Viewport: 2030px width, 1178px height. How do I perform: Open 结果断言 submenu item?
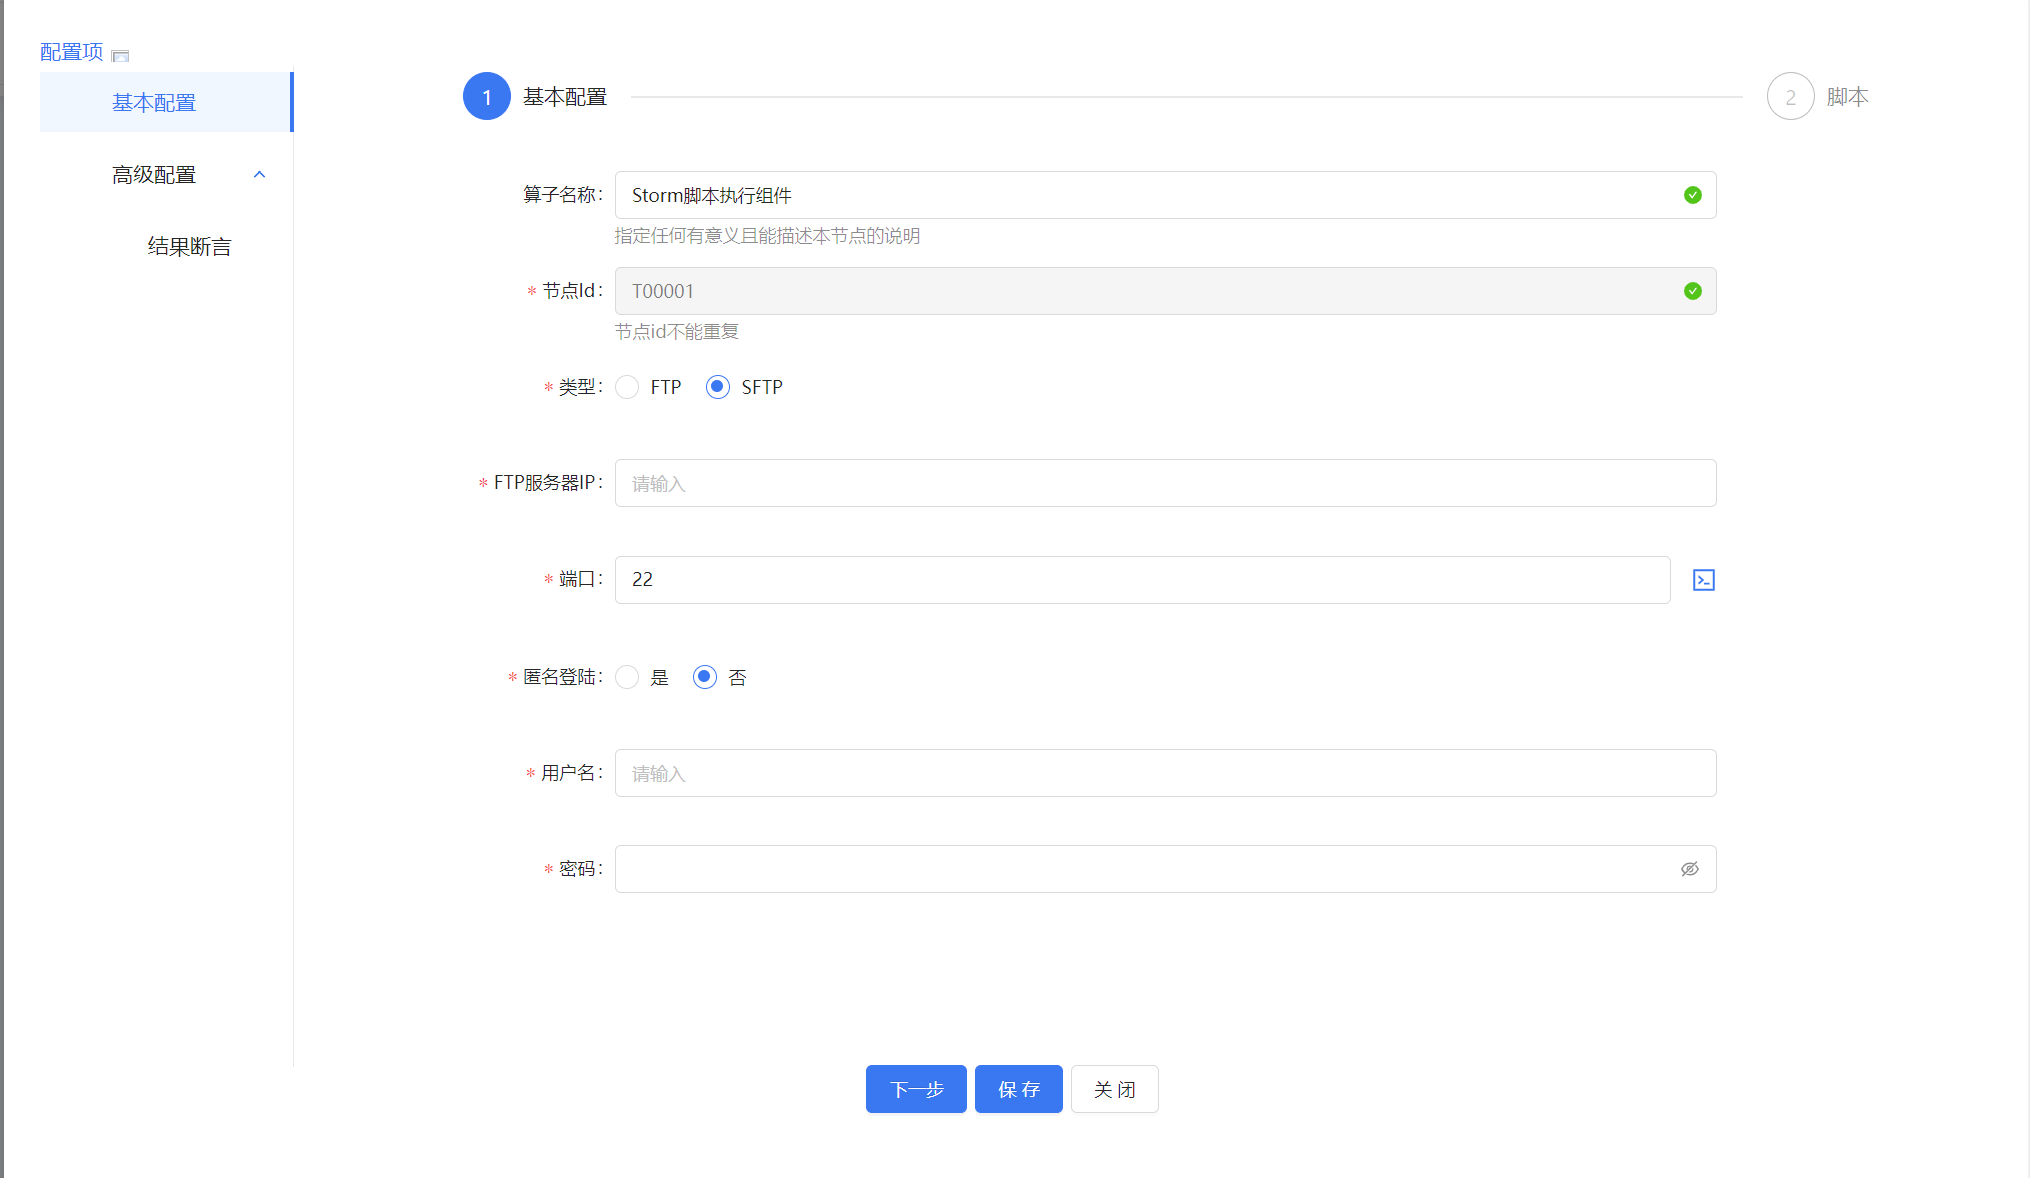pos(189,246)
